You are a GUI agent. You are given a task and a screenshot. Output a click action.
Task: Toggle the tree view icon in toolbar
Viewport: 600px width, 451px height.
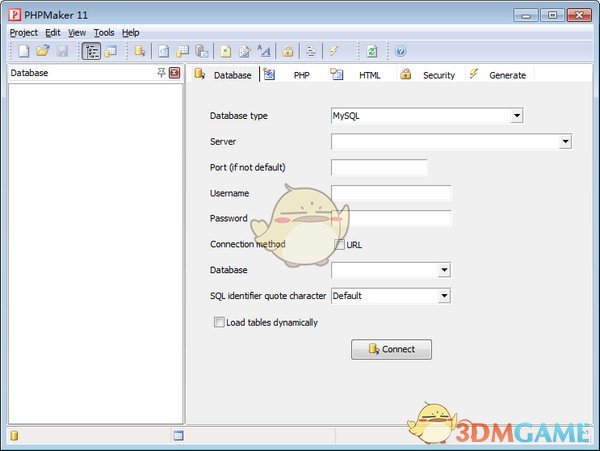tap(91, 51)
